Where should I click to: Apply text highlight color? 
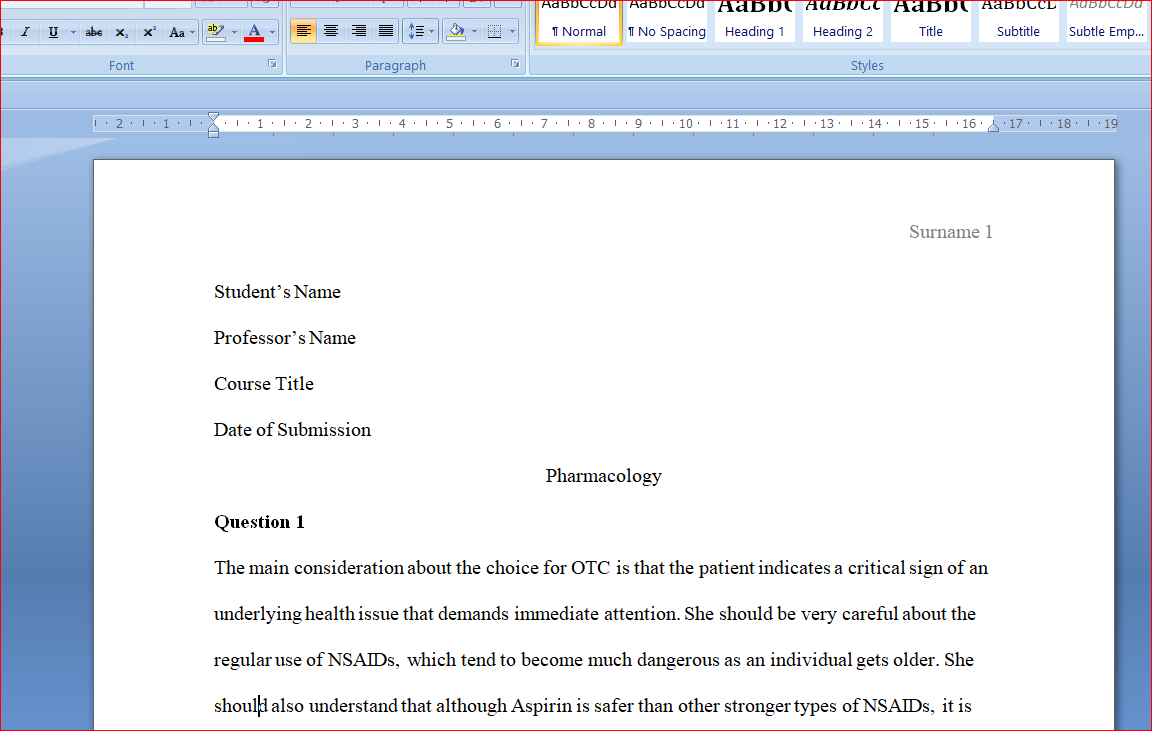(215, 32)
